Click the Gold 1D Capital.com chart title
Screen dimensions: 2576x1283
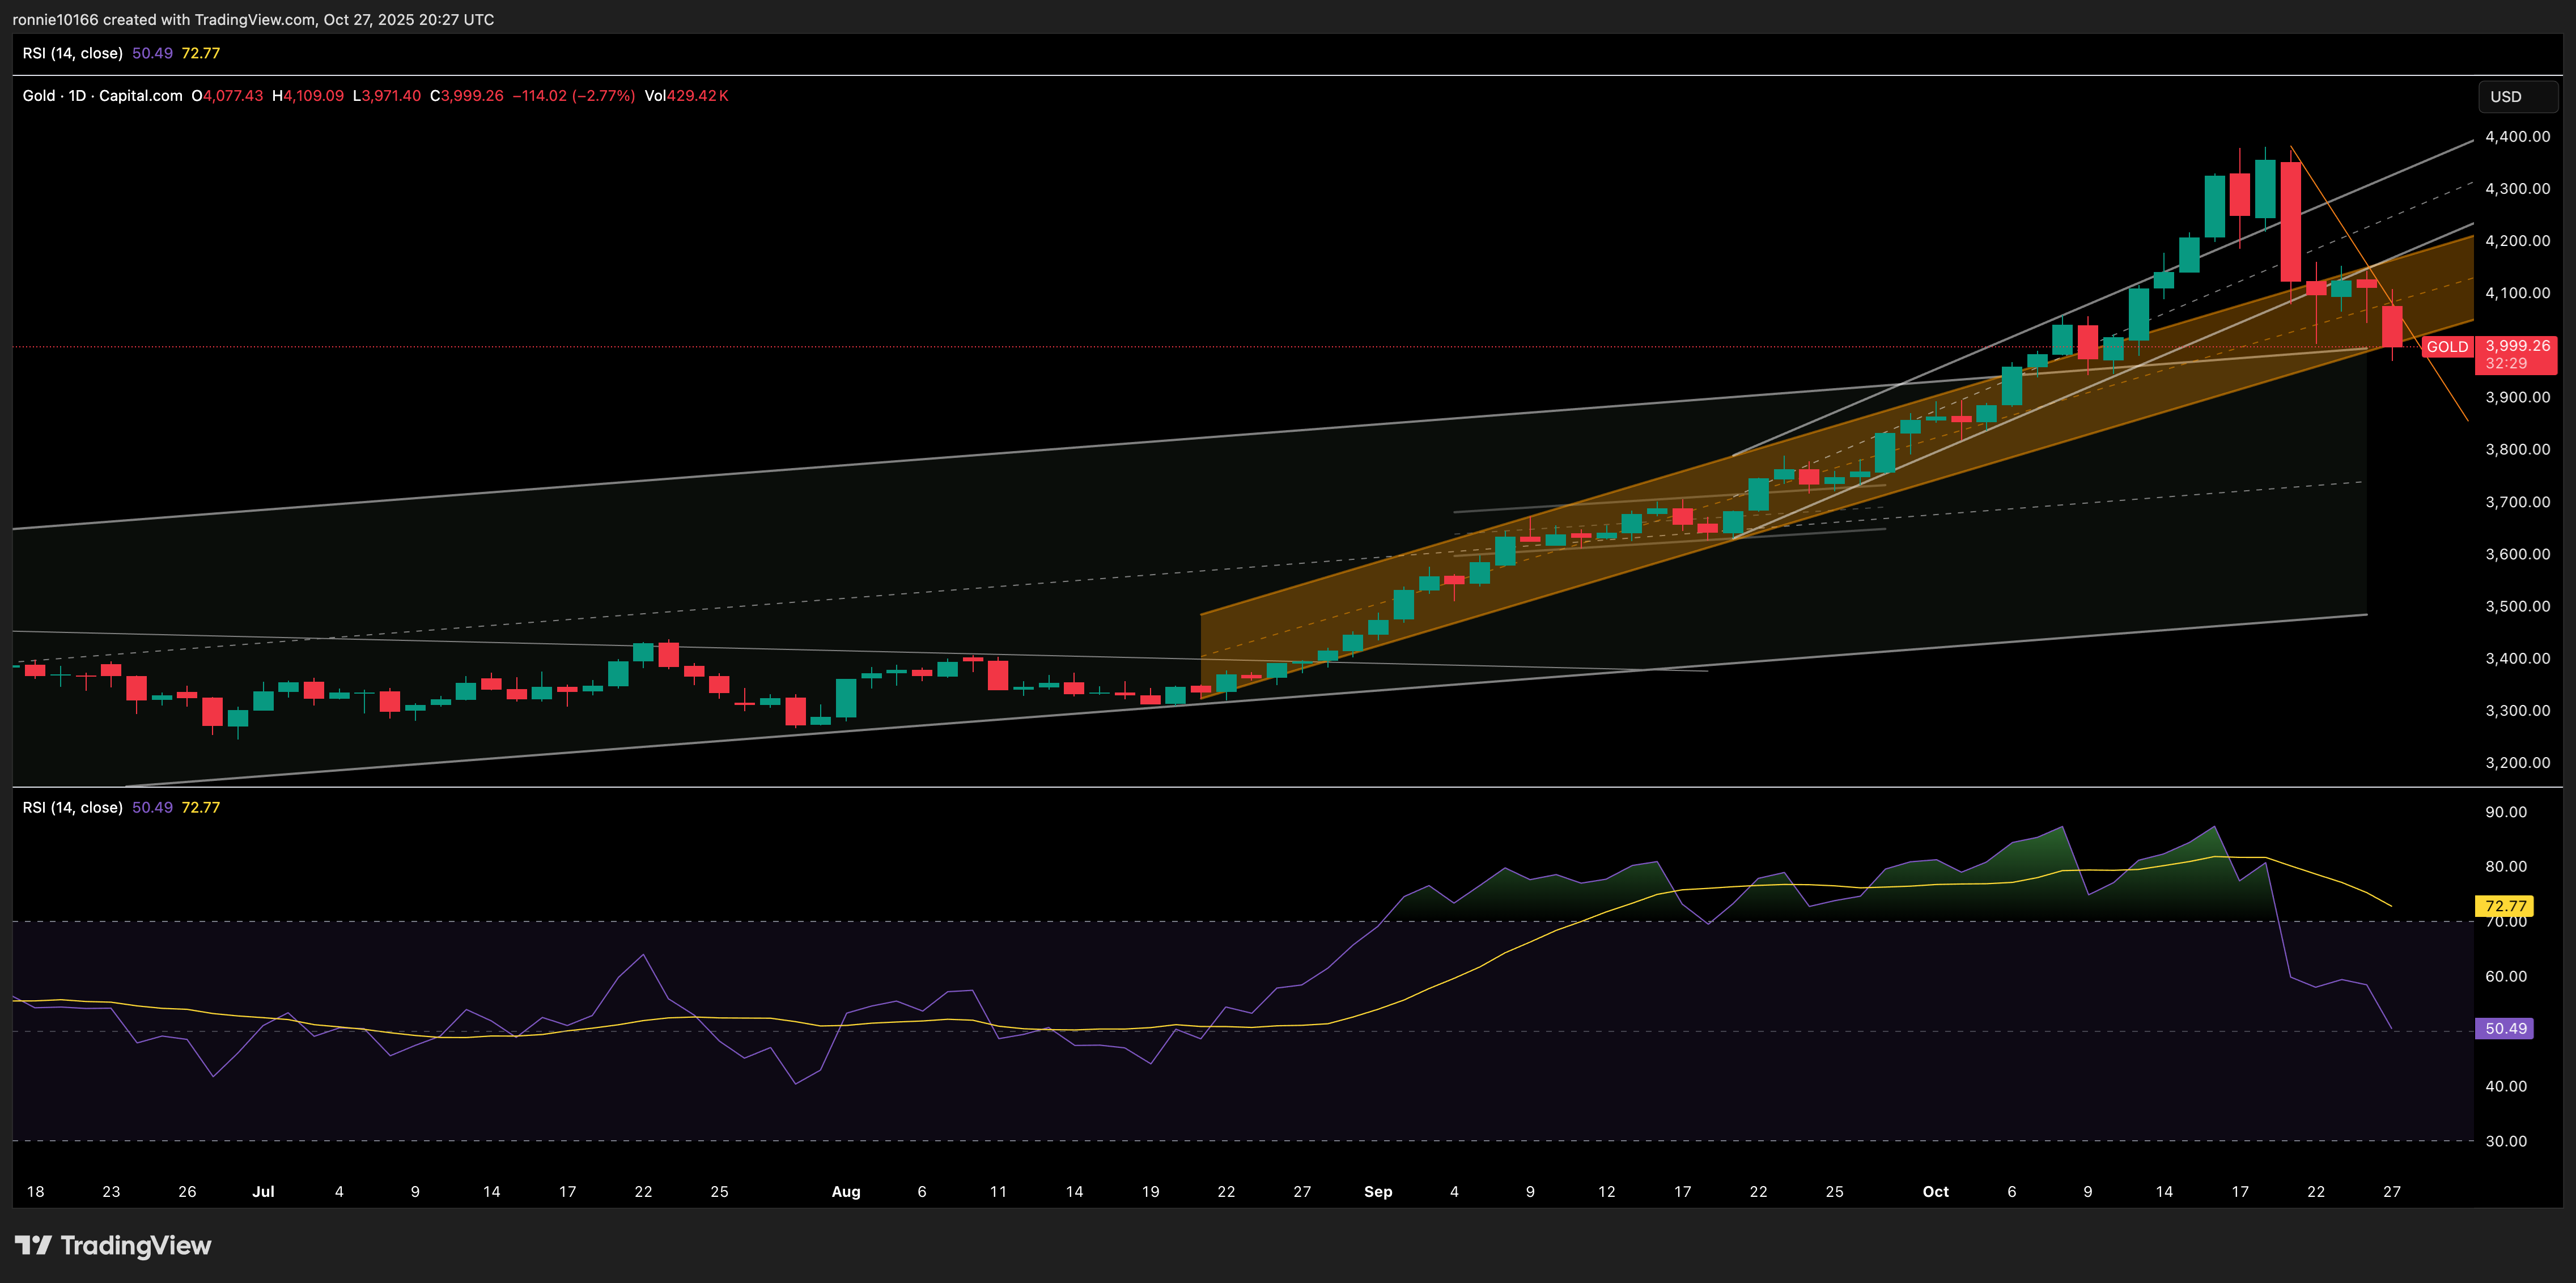point(102,96)
